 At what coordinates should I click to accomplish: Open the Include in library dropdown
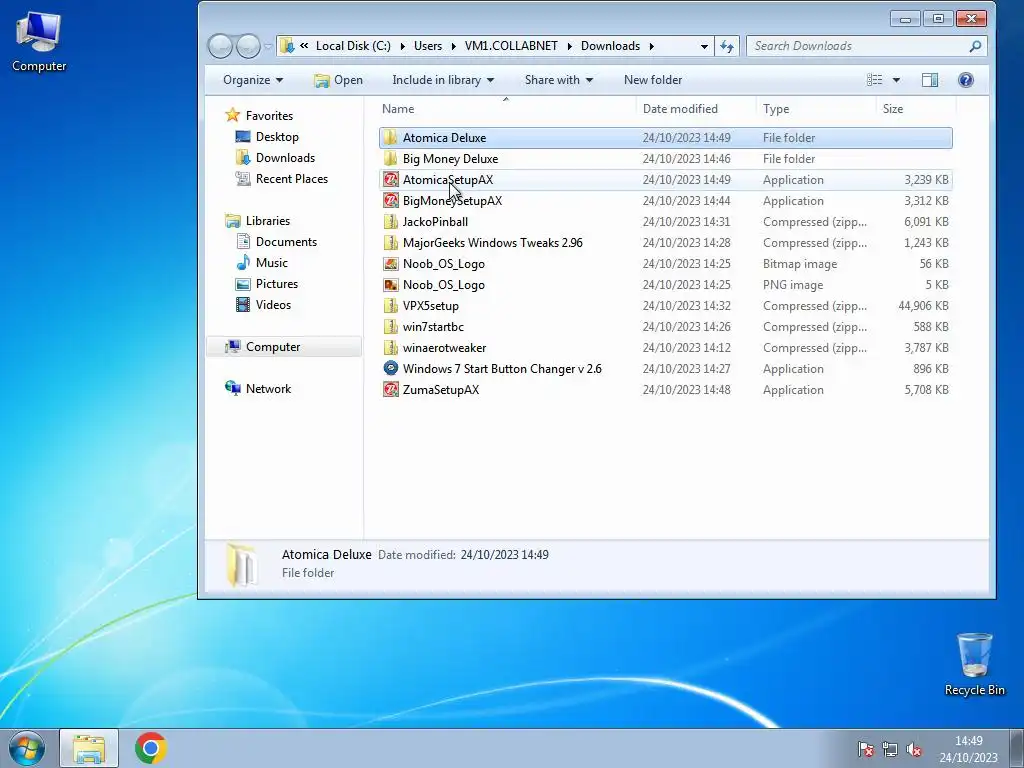[443, 80]
